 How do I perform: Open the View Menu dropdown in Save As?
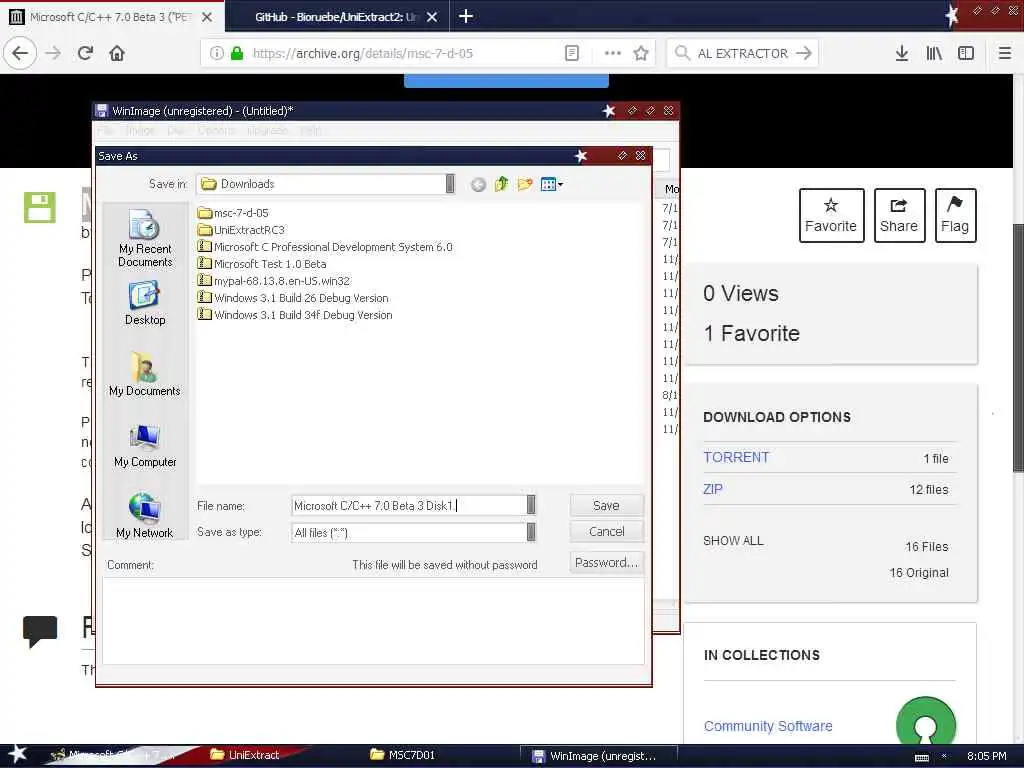click(551, 184)
